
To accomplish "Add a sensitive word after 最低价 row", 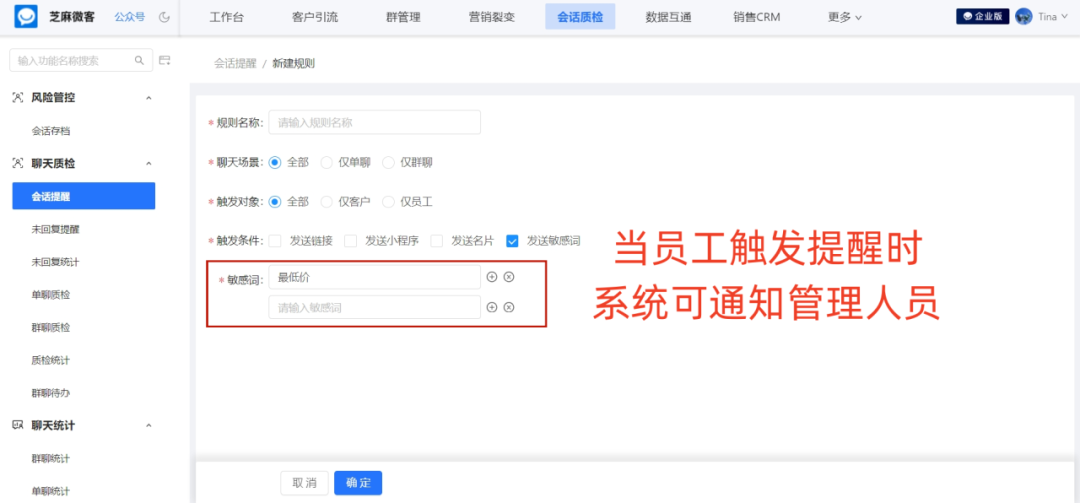I will (x=492, y=277).
